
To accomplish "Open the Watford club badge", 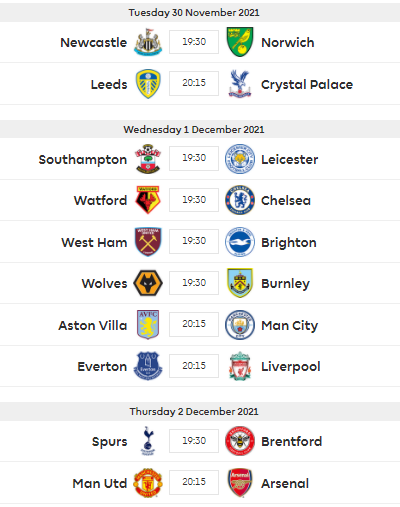I will pos(148,200).
